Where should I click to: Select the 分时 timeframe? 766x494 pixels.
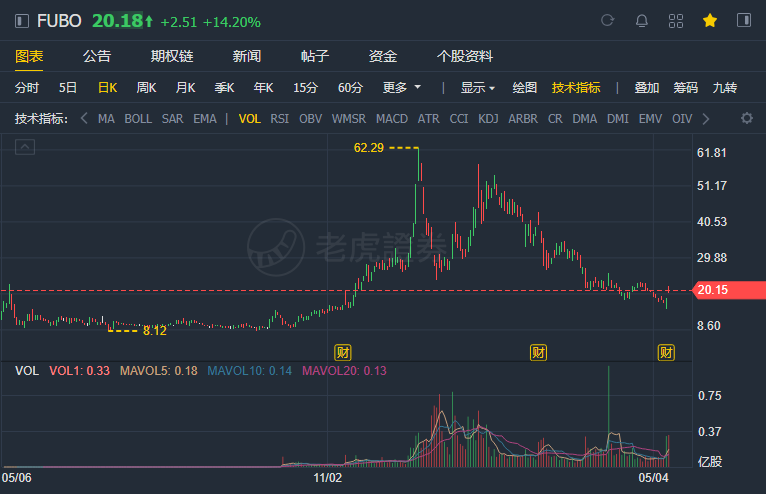point(27,87)
